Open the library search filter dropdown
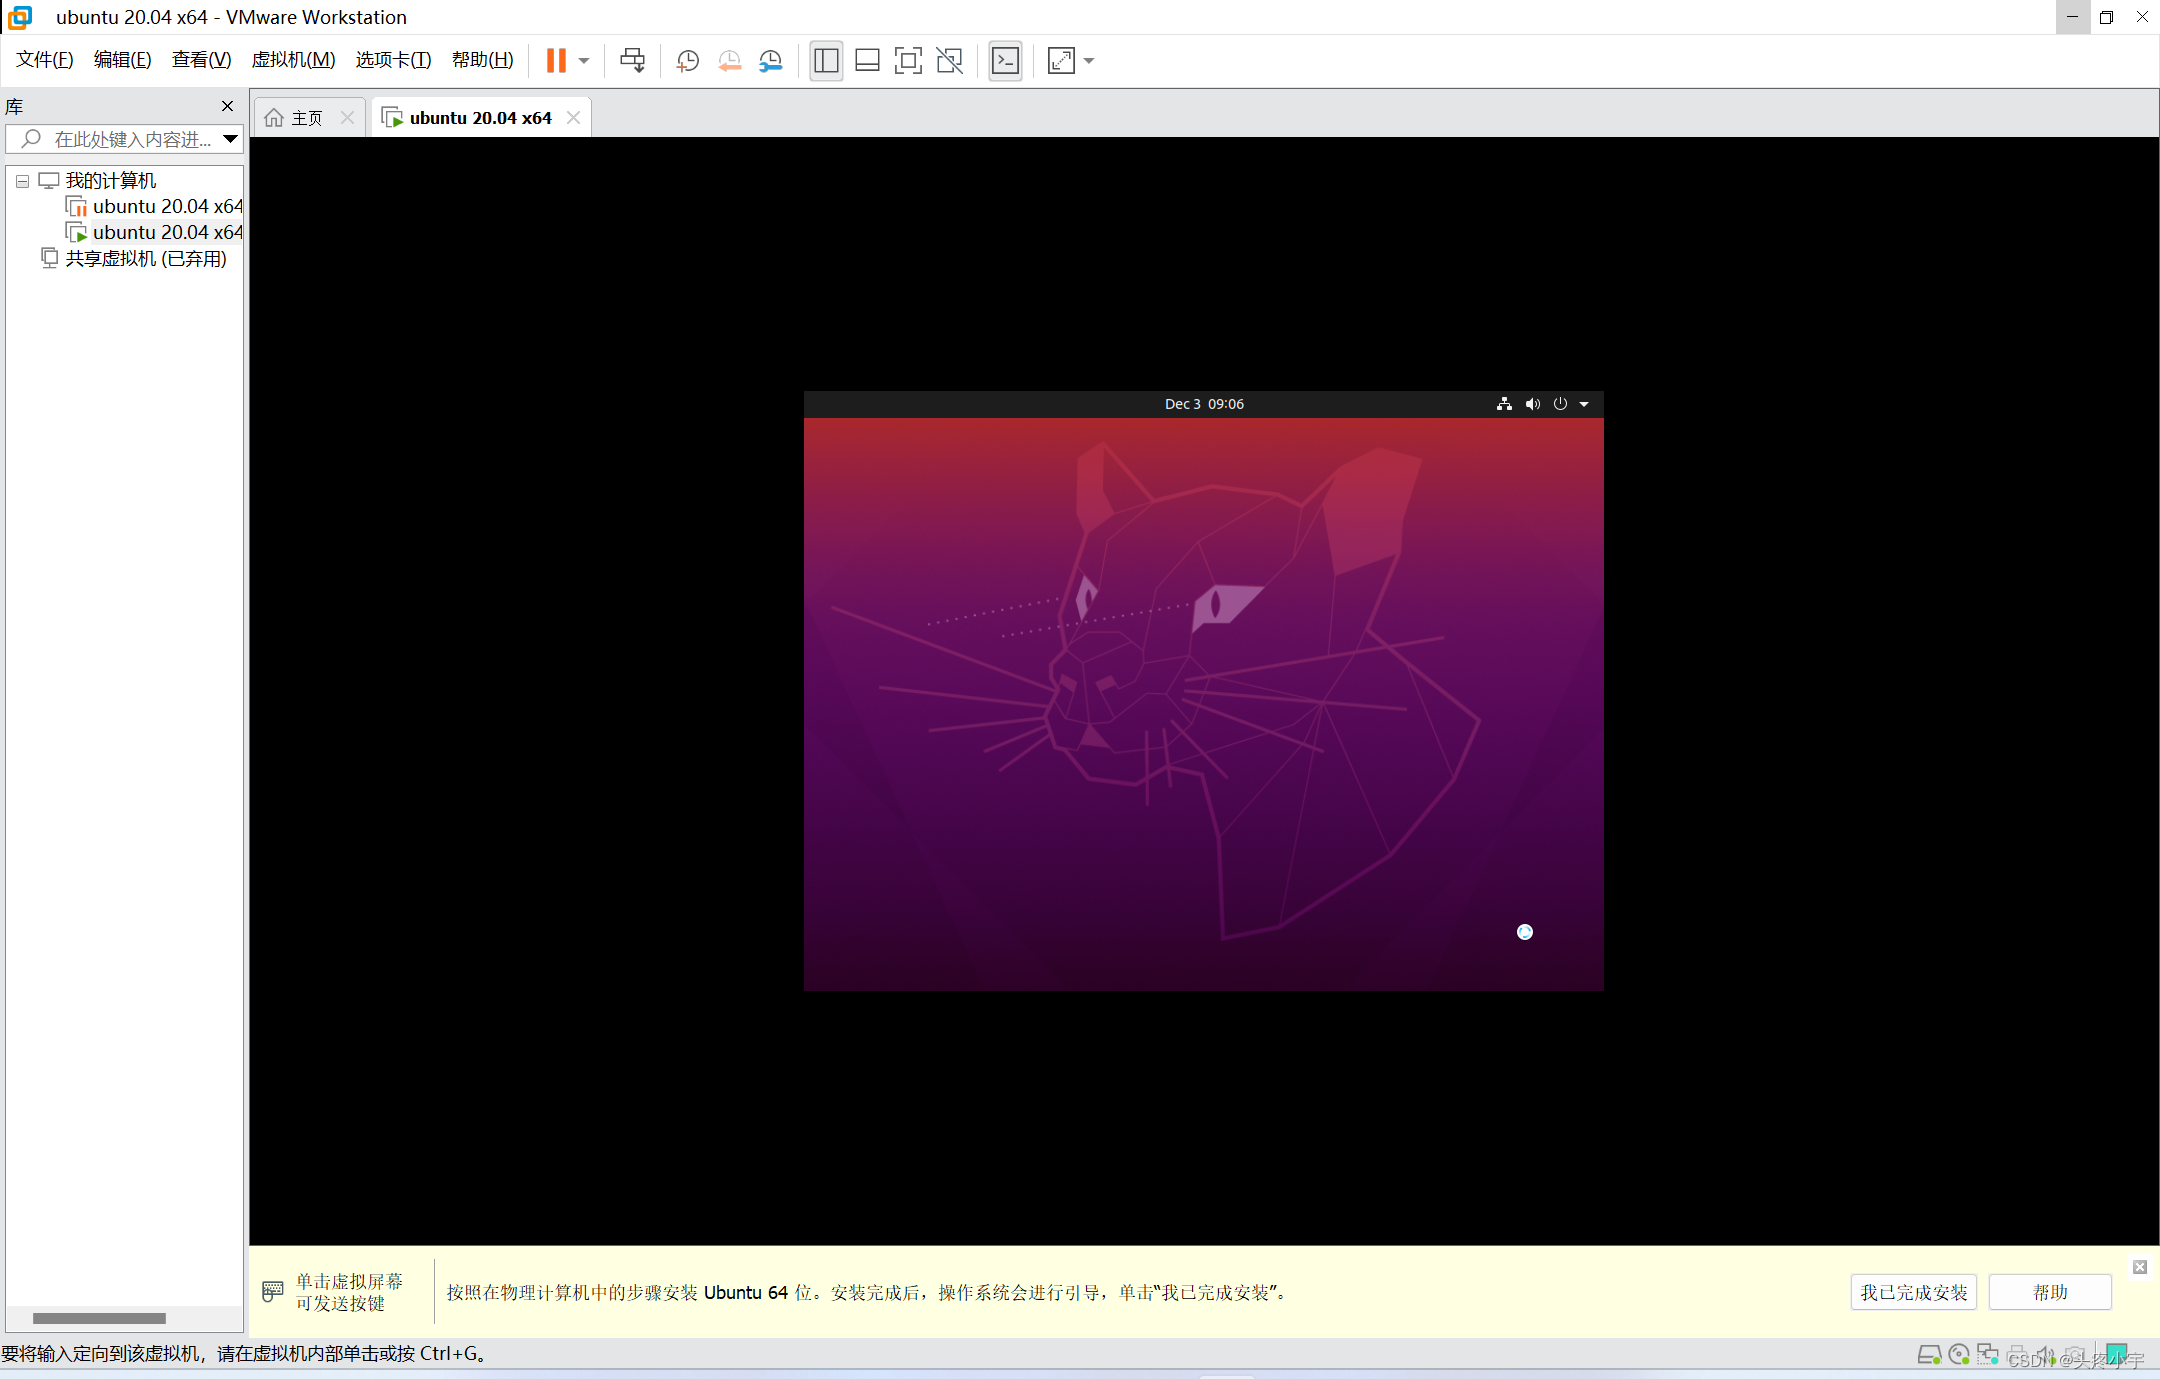The height and width of the screenshot is (1379, 2160). pyautogui.click(x=230, y=139)
